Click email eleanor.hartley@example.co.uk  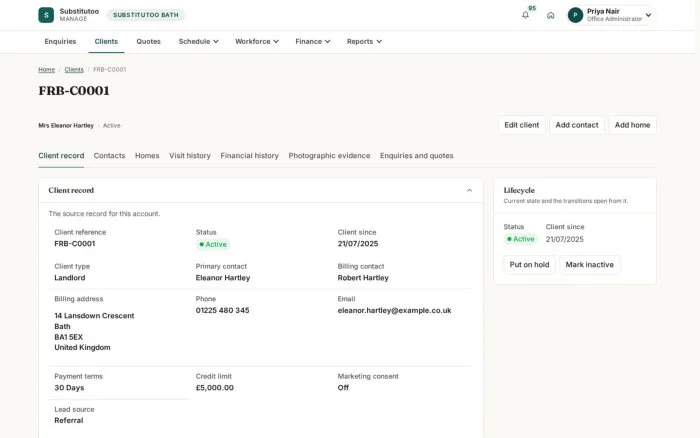[x=394, y=310]
